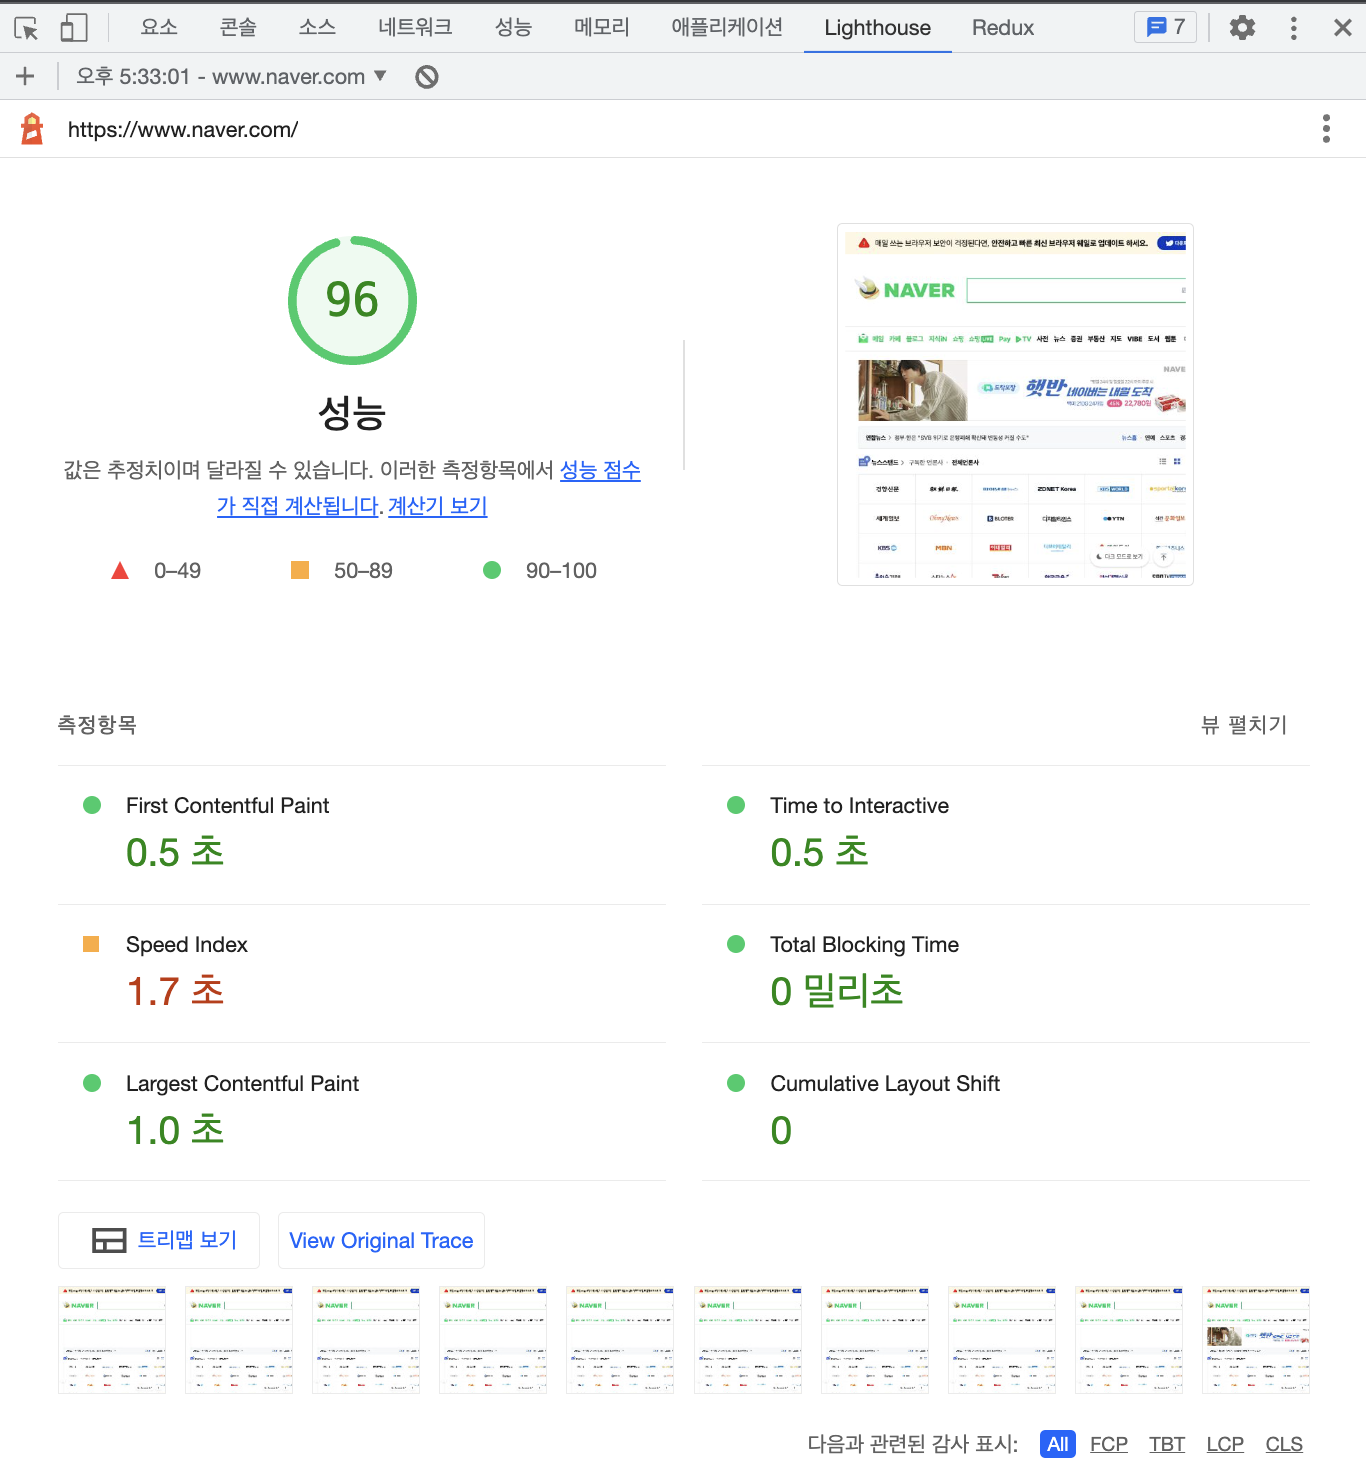Click Cumulative Layout Shift metric

(1006, 1112)
